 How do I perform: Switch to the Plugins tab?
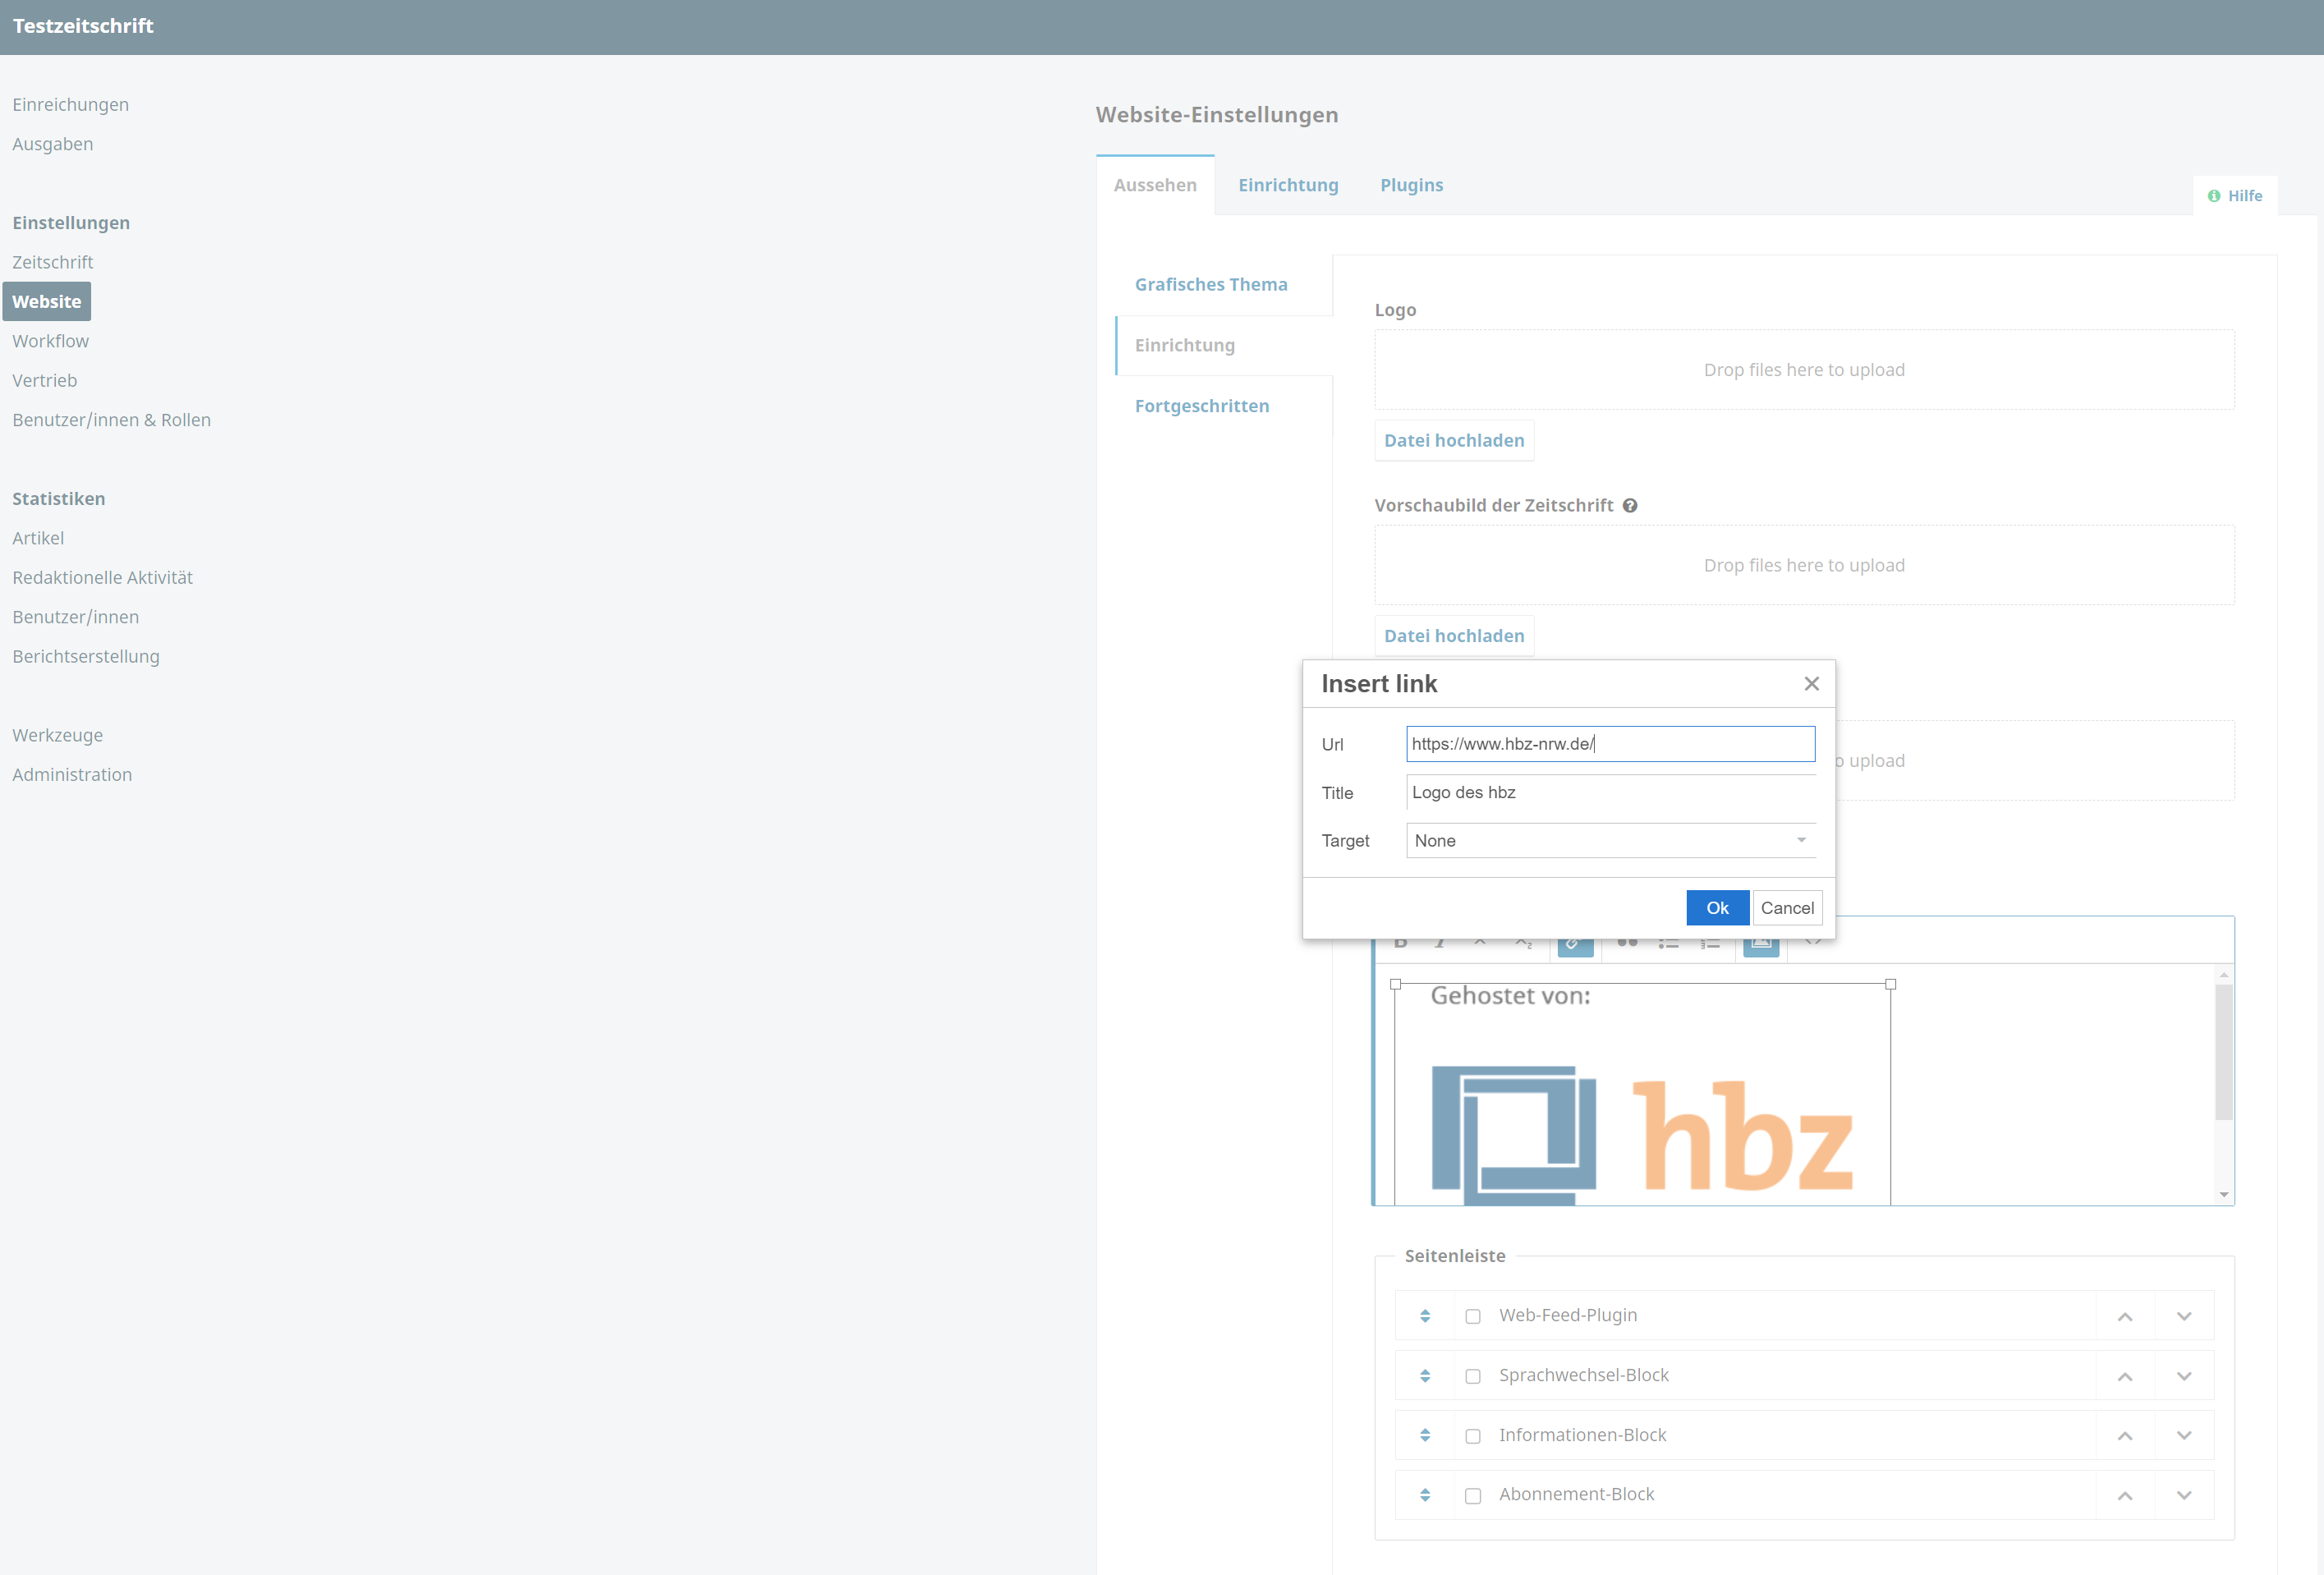click(x=1411, y=185)
